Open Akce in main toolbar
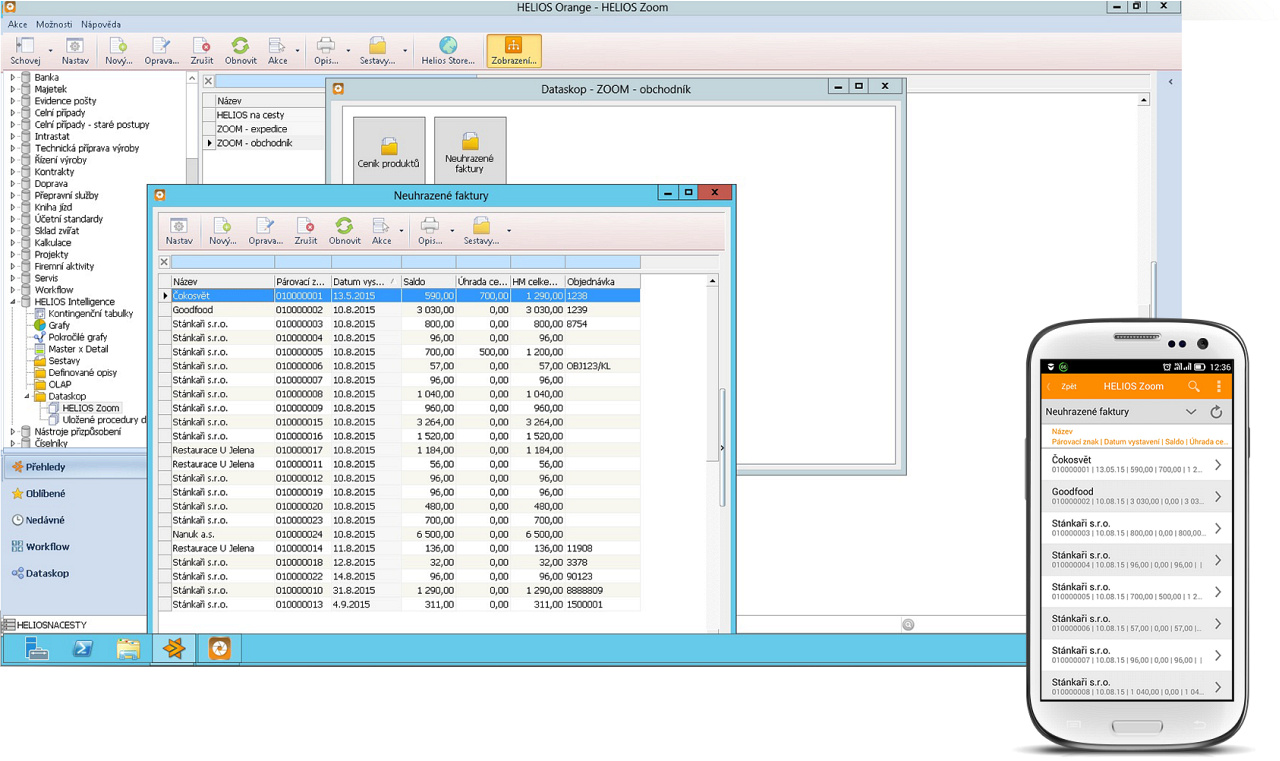Screen dimensions: 1280x761 coord(278,51)
